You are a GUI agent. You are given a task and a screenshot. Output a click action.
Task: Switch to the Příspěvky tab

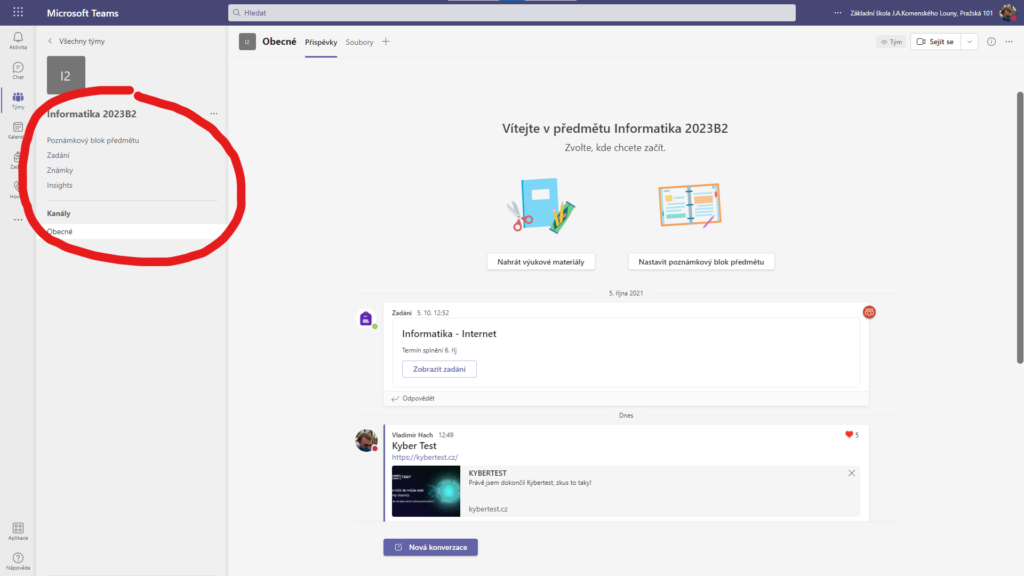click(x=321, y=42)
